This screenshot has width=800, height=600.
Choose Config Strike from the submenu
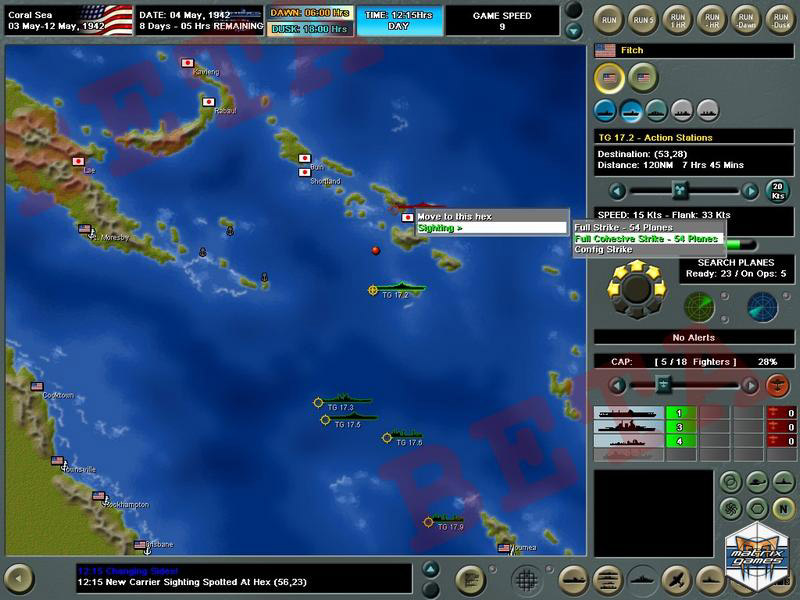[603, 250]
